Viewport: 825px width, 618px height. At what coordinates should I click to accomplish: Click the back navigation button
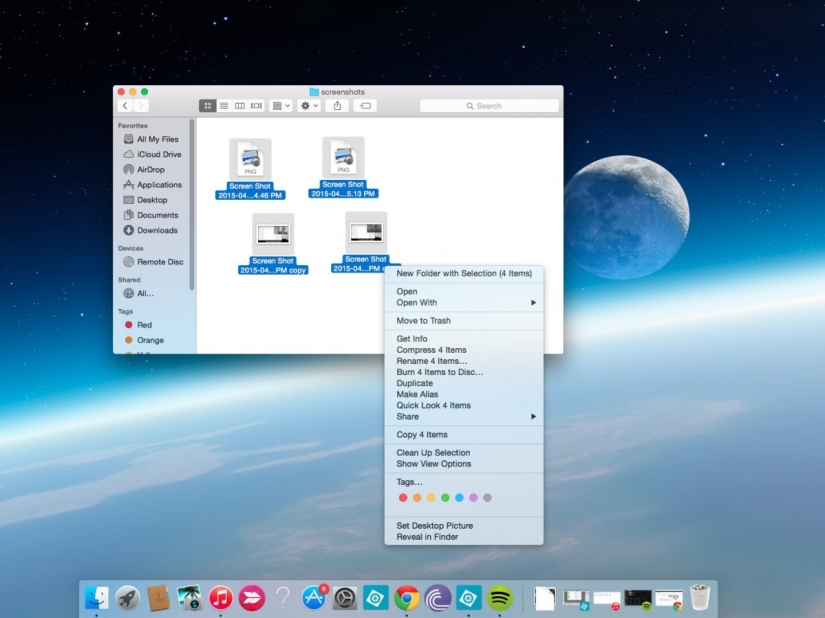click(126, 105)
